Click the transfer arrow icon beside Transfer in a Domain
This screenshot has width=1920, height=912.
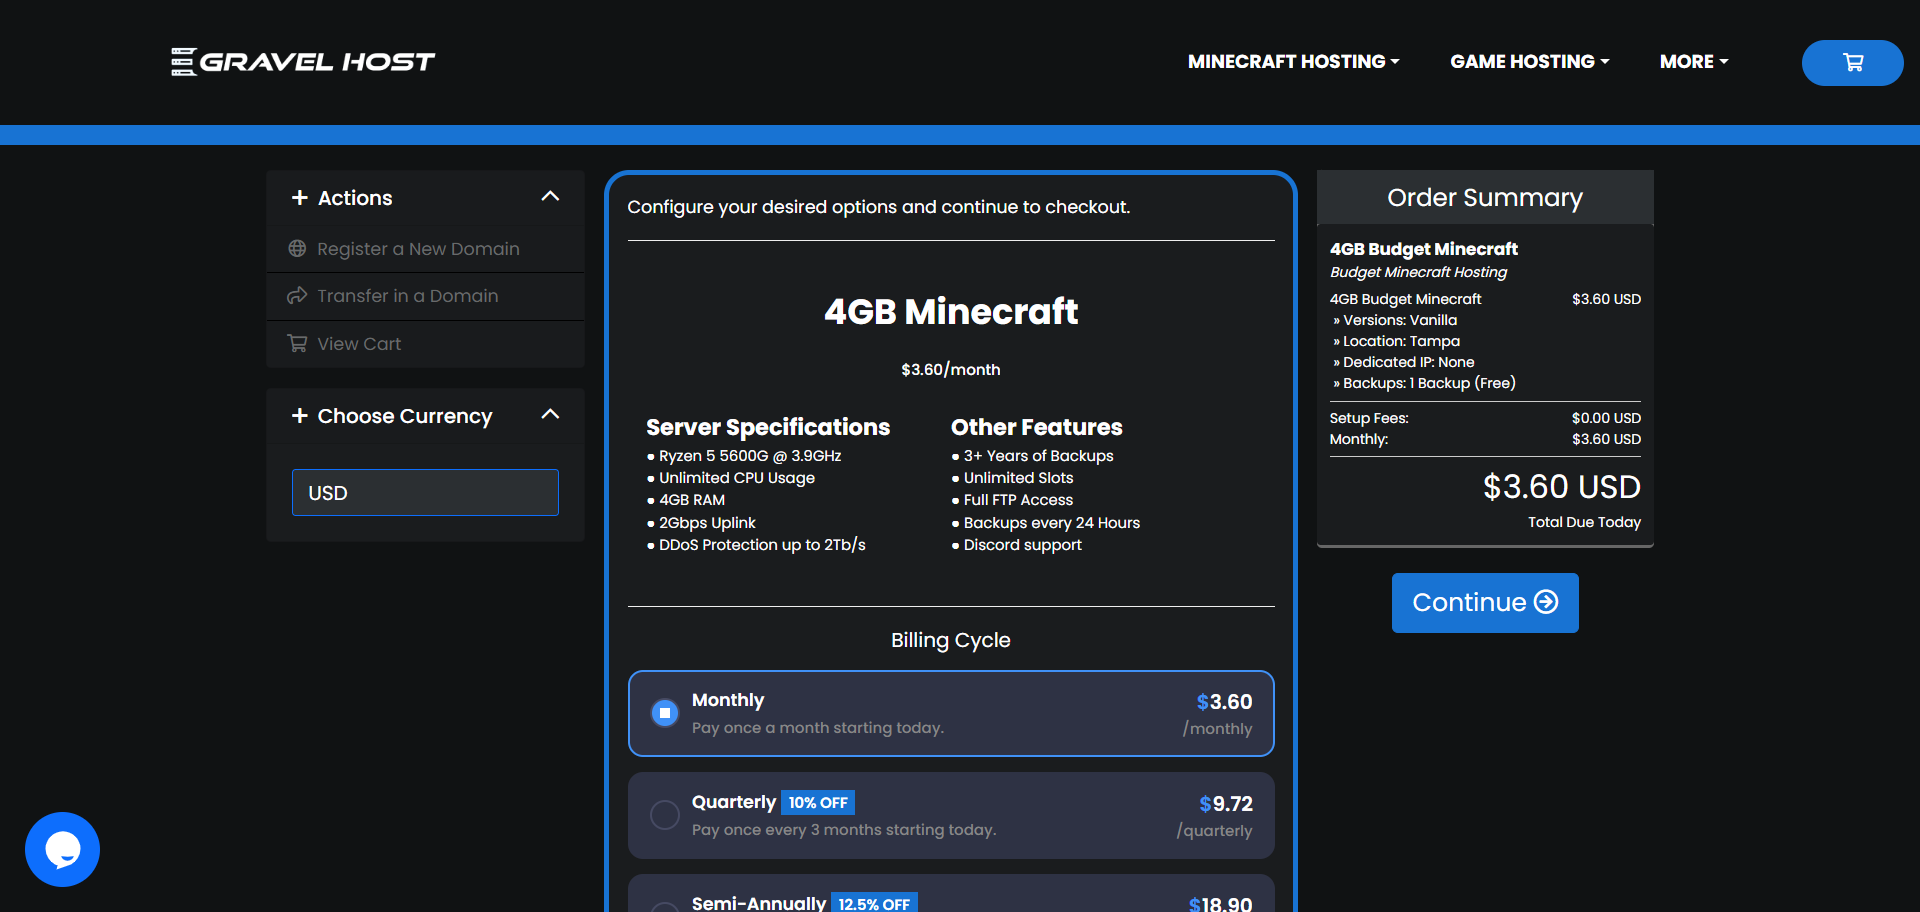tap(296, 296)
